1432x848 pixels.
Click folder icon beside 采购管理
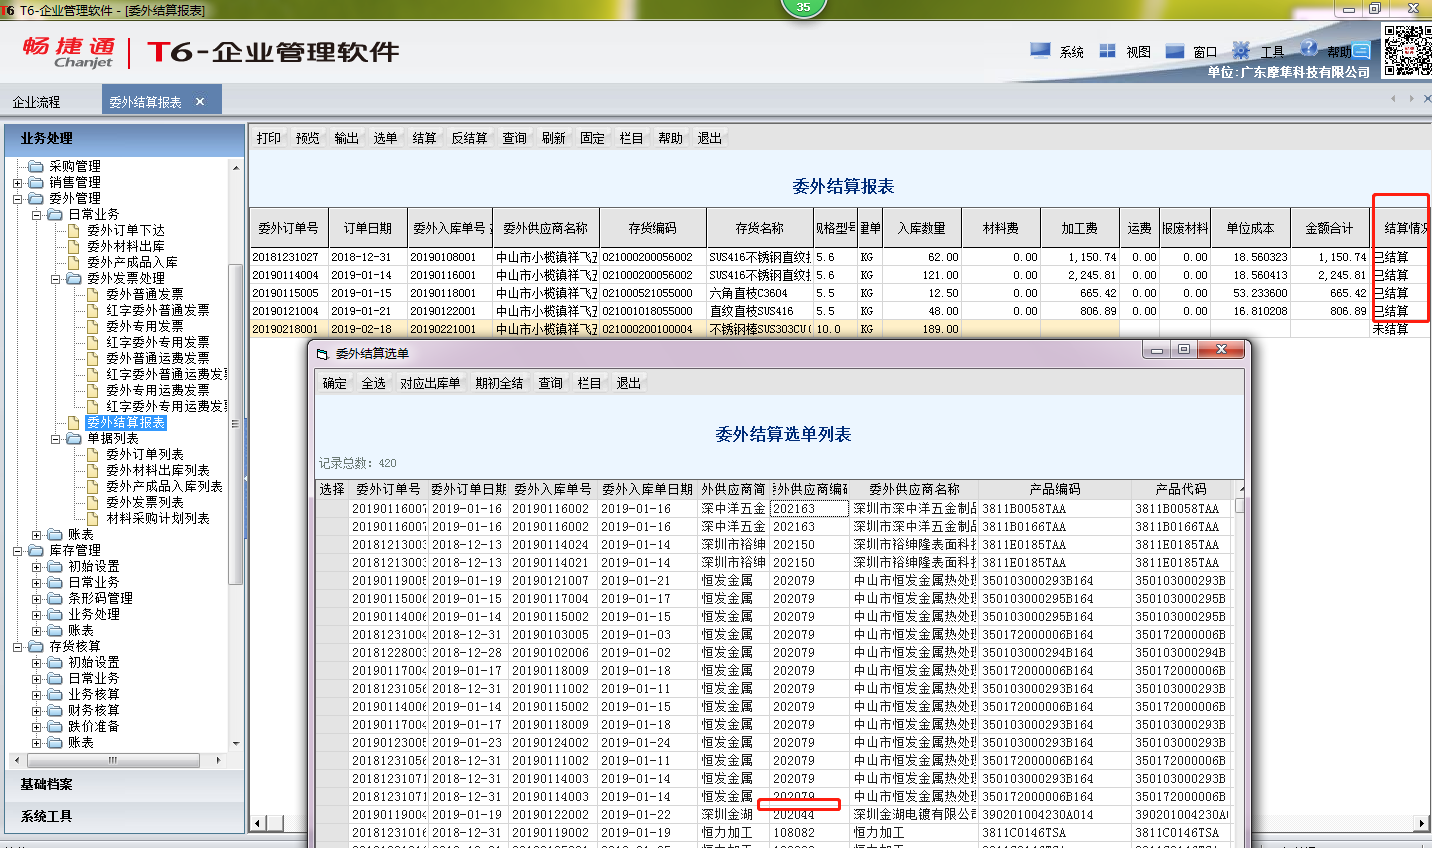click(36, 166)
